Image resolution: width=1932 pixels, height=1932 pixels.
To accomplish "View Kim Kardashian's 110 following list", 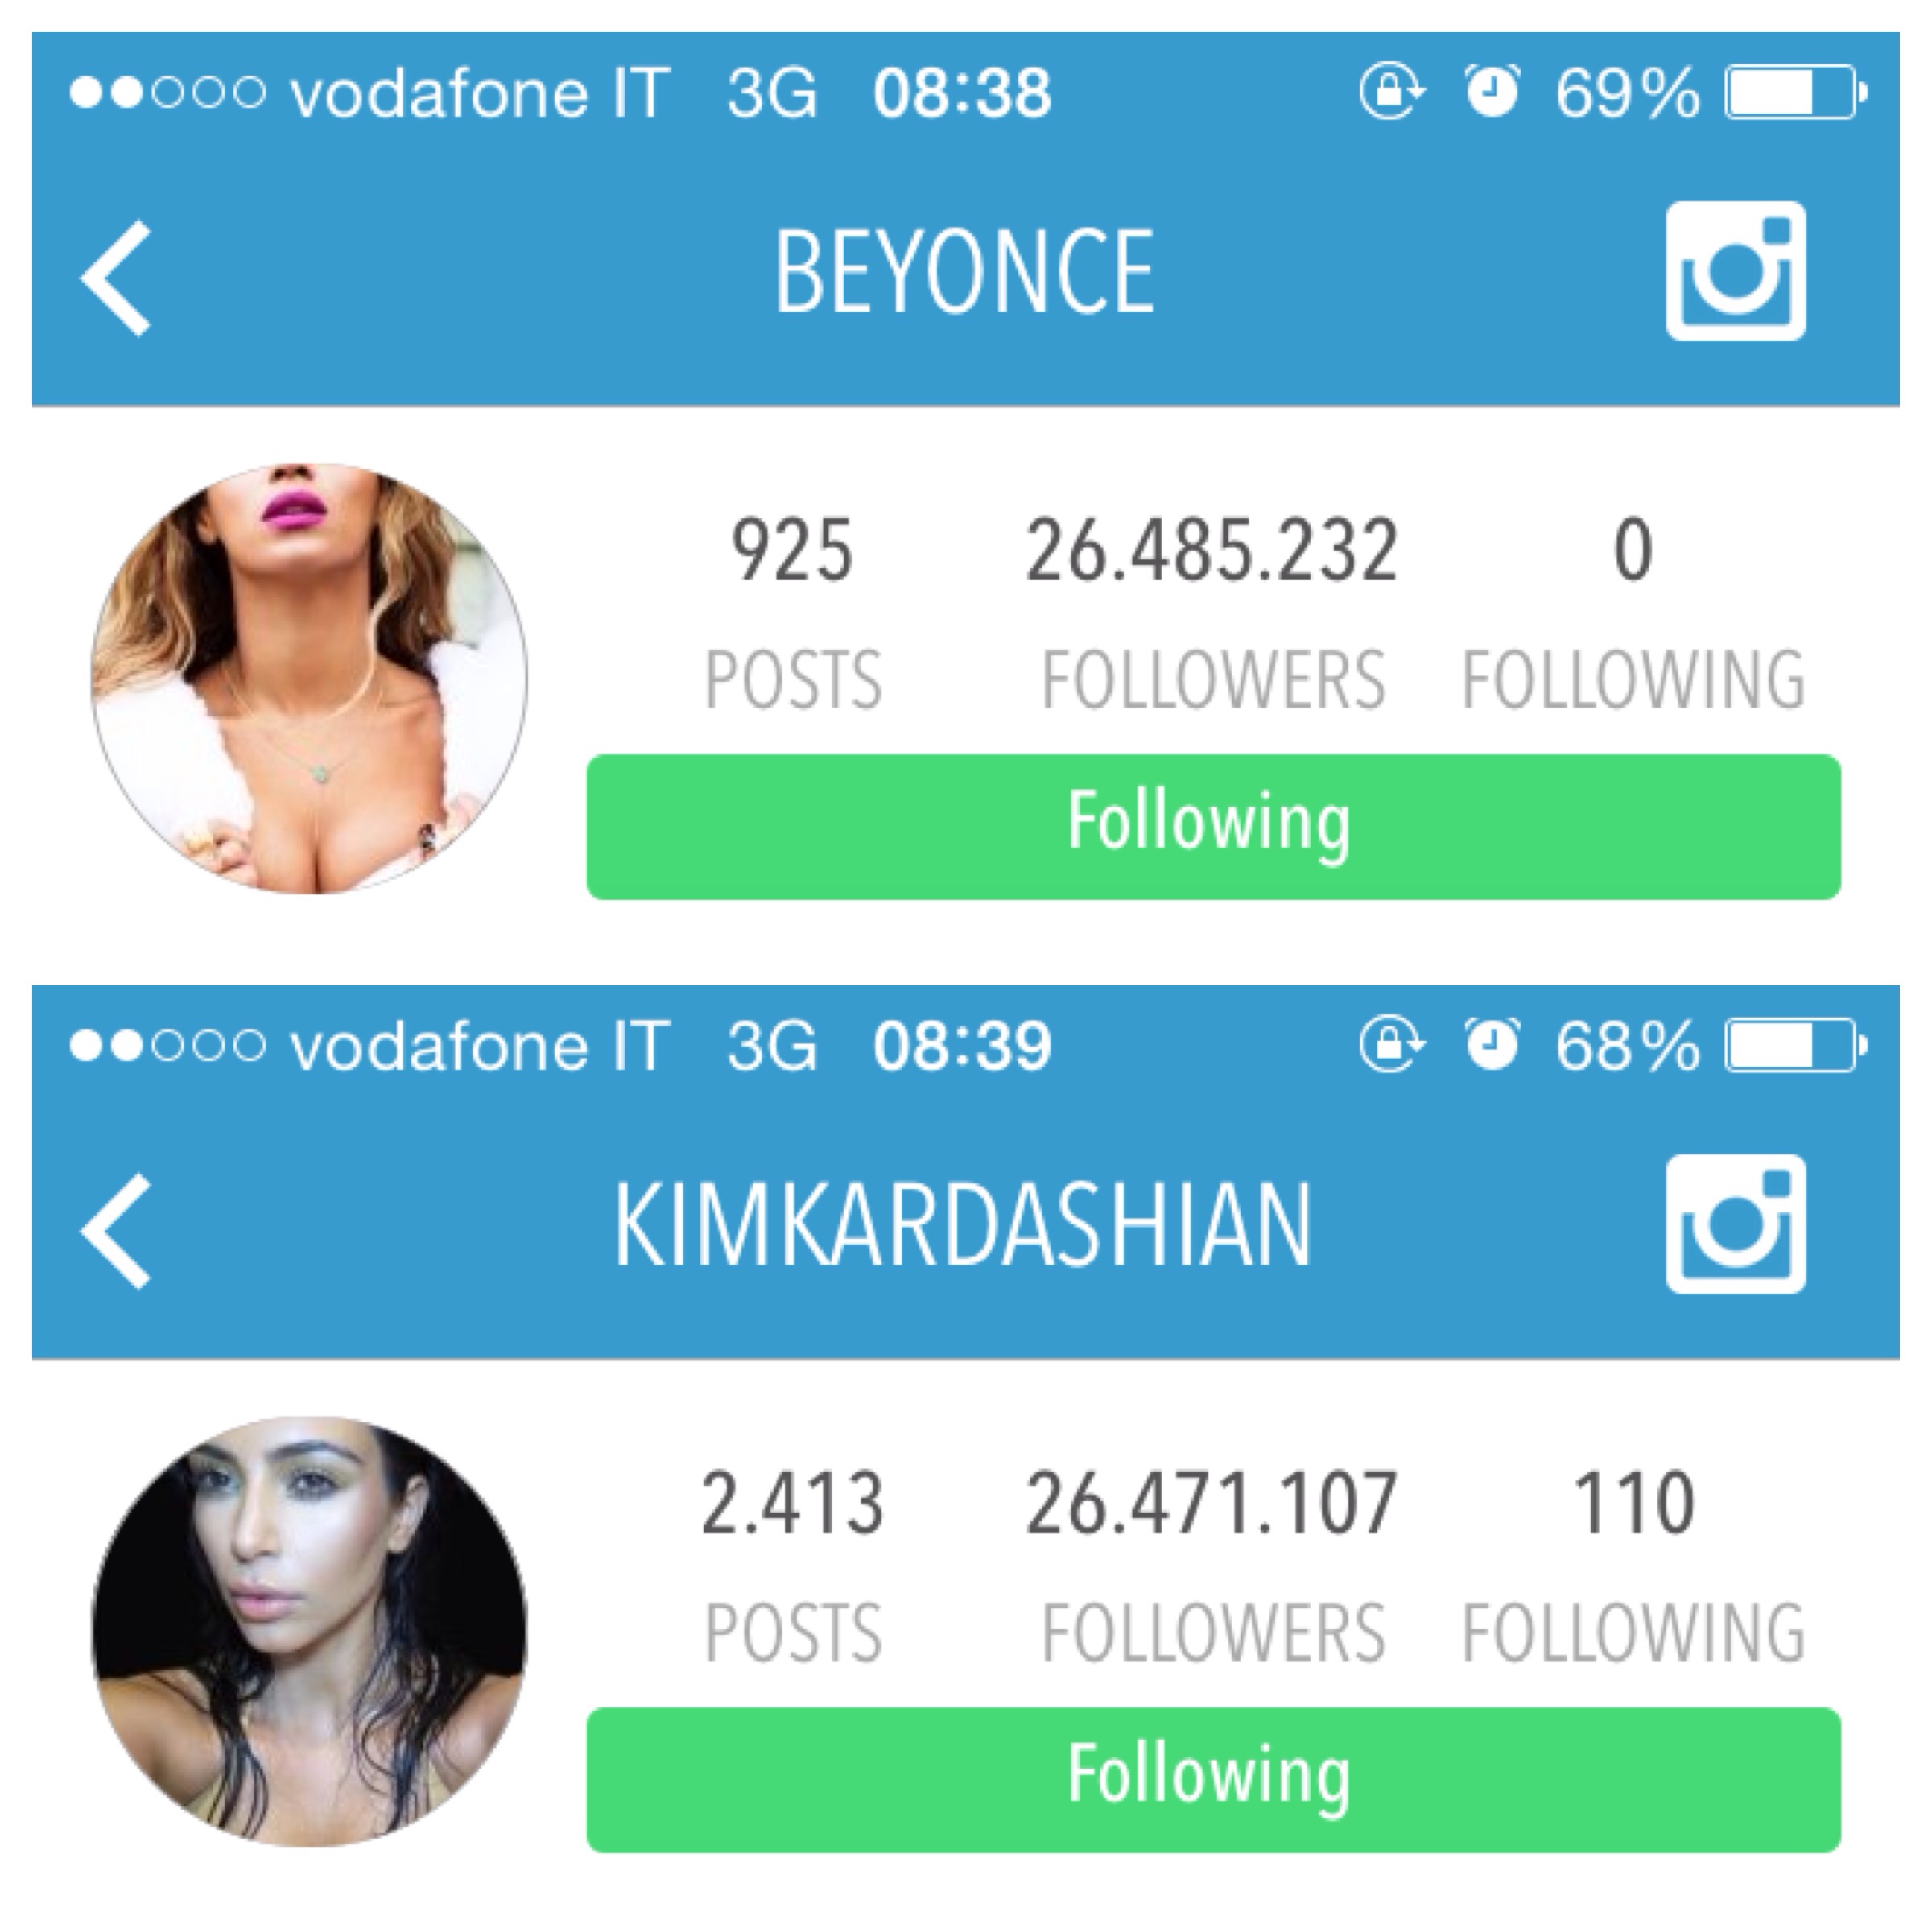I will click(1633, 1565).
